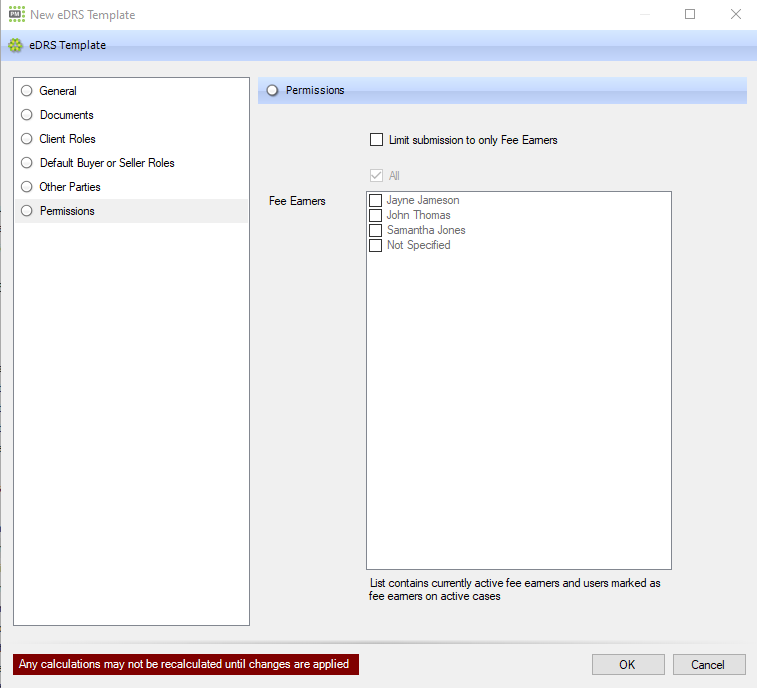This screenshot has width=757, height=688.
Task: Click the app icon in title bar
Action: 16,14
